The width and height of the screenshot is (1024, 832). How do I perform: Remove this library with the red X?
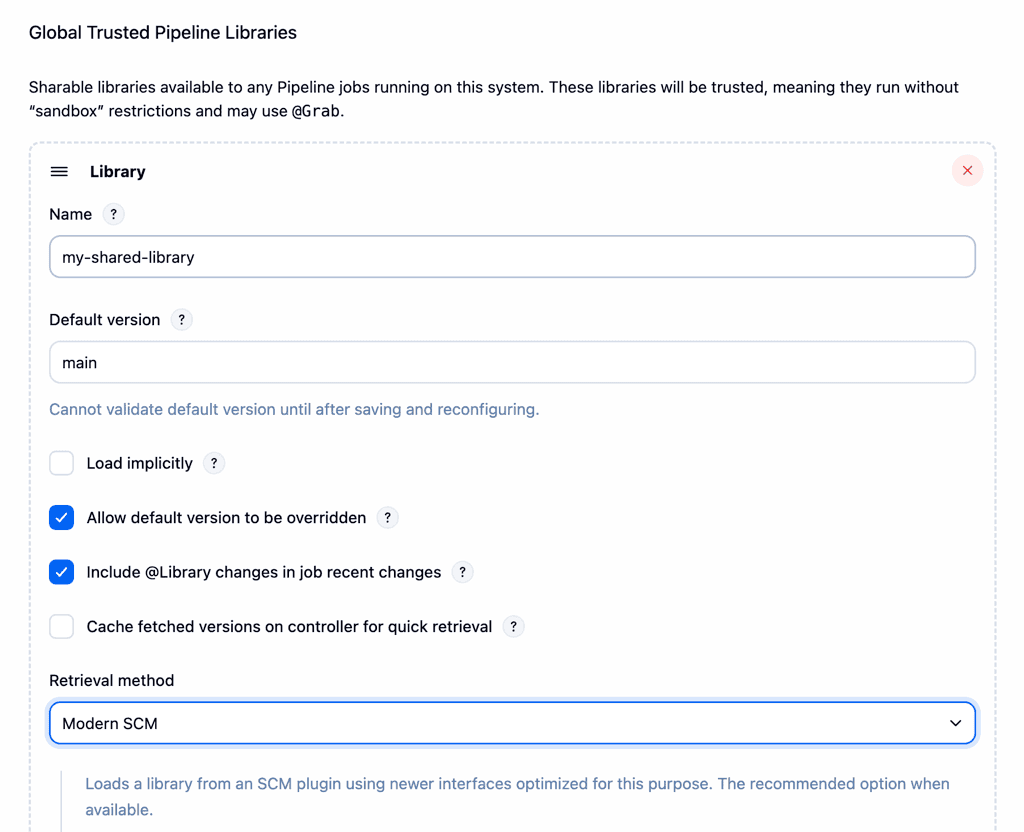pos(967,170)
